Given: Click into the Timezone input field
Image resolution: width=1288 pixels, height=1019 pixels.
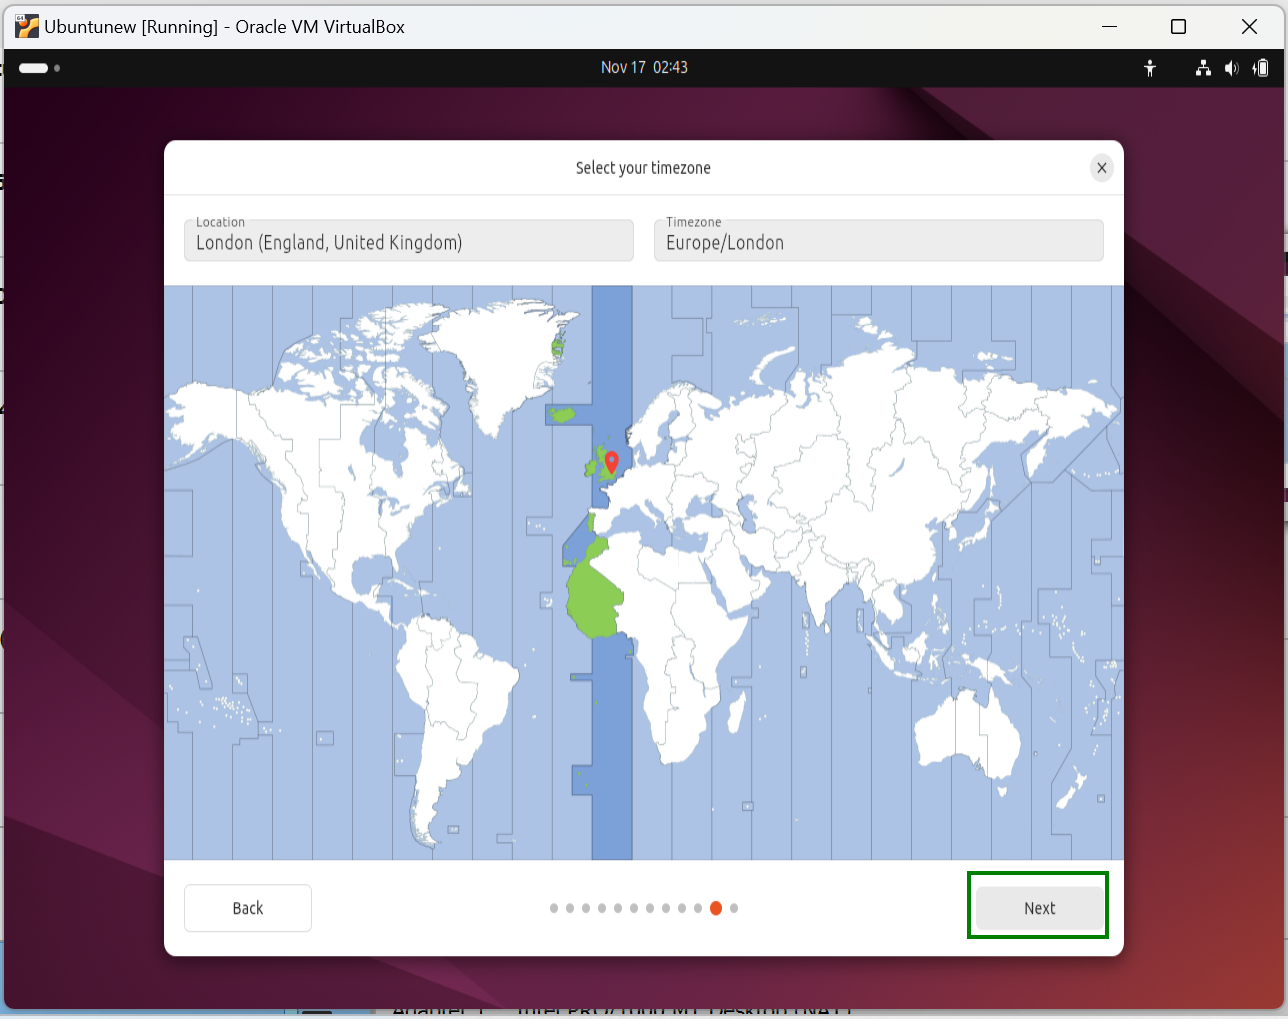Looking at the screenshot, I should click(x=879, y=240).
